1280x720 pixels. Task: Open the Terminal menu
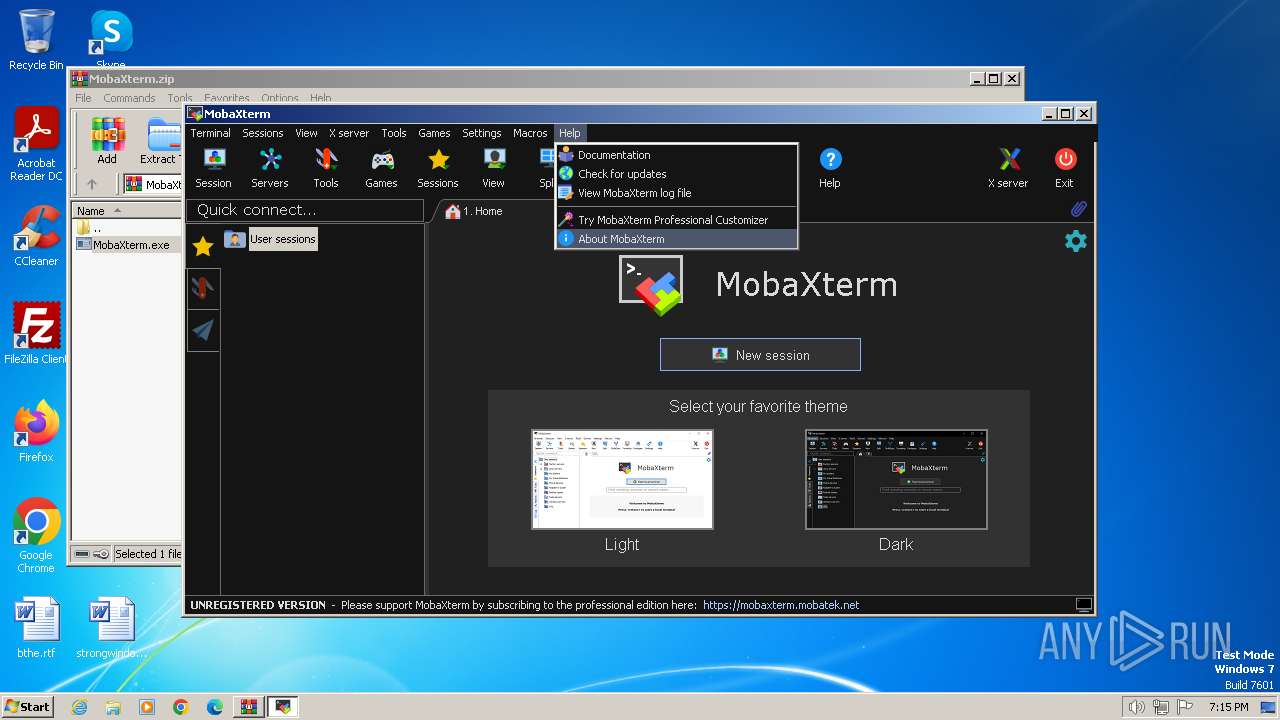click(x=210, y=133)
